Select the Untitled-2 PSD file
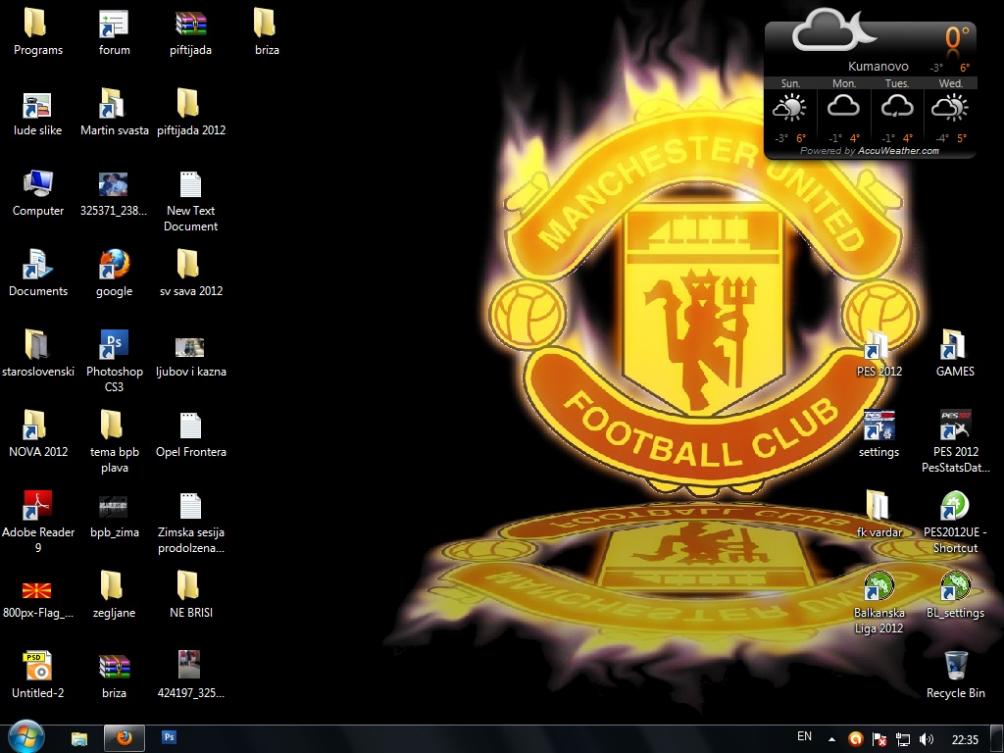Image resolution: width=1004 pixels, height=753 pixels. [x=37, y=667]
